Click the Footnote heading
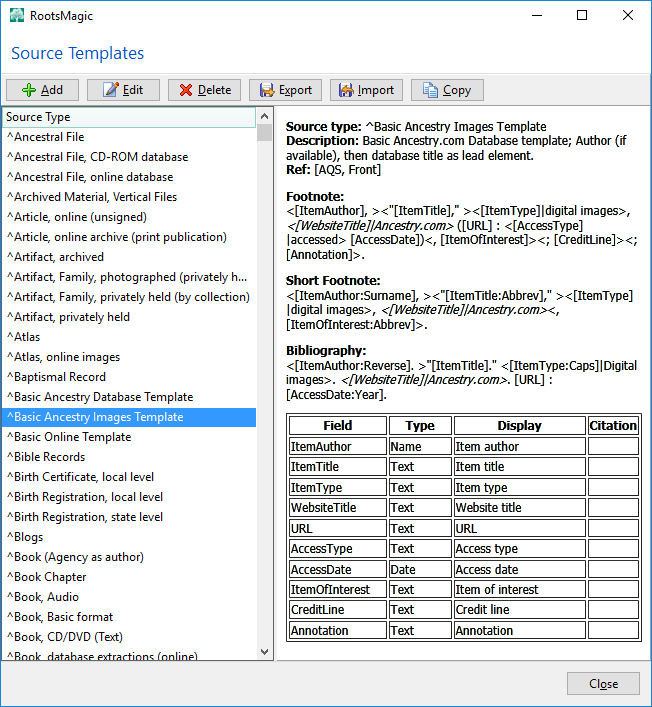Image resolution: width=652 pixels, height=707 pixels. 315,197
